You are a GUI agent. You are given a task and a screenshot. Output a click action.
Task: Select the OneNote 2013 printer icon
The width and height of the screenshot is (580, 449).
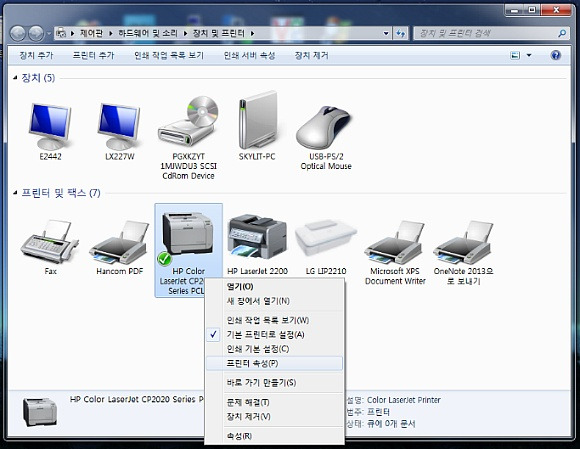tap(463, 242)
